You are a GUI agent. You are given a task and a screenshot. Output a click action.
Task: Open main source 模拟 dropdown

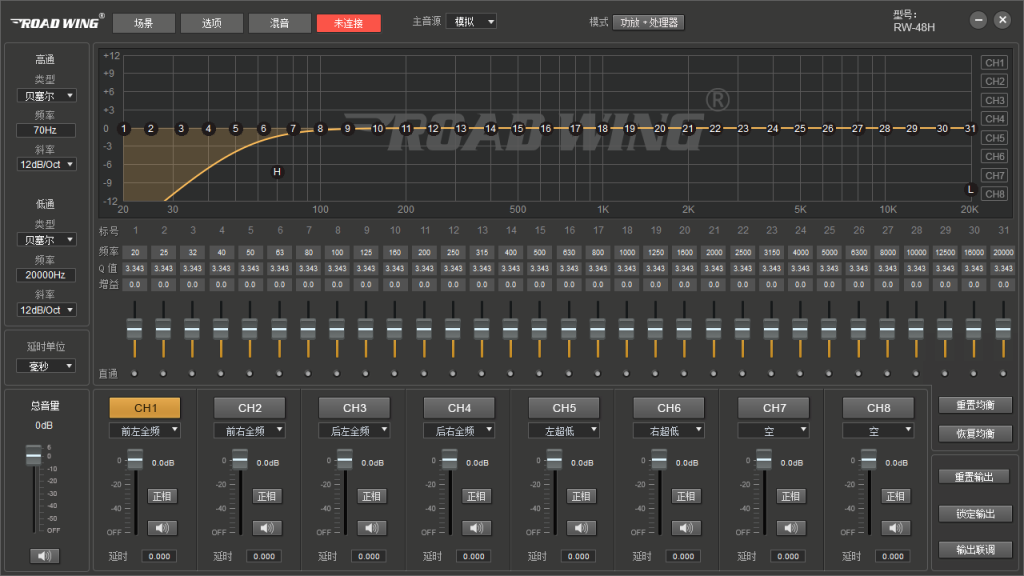coord(471,22)
